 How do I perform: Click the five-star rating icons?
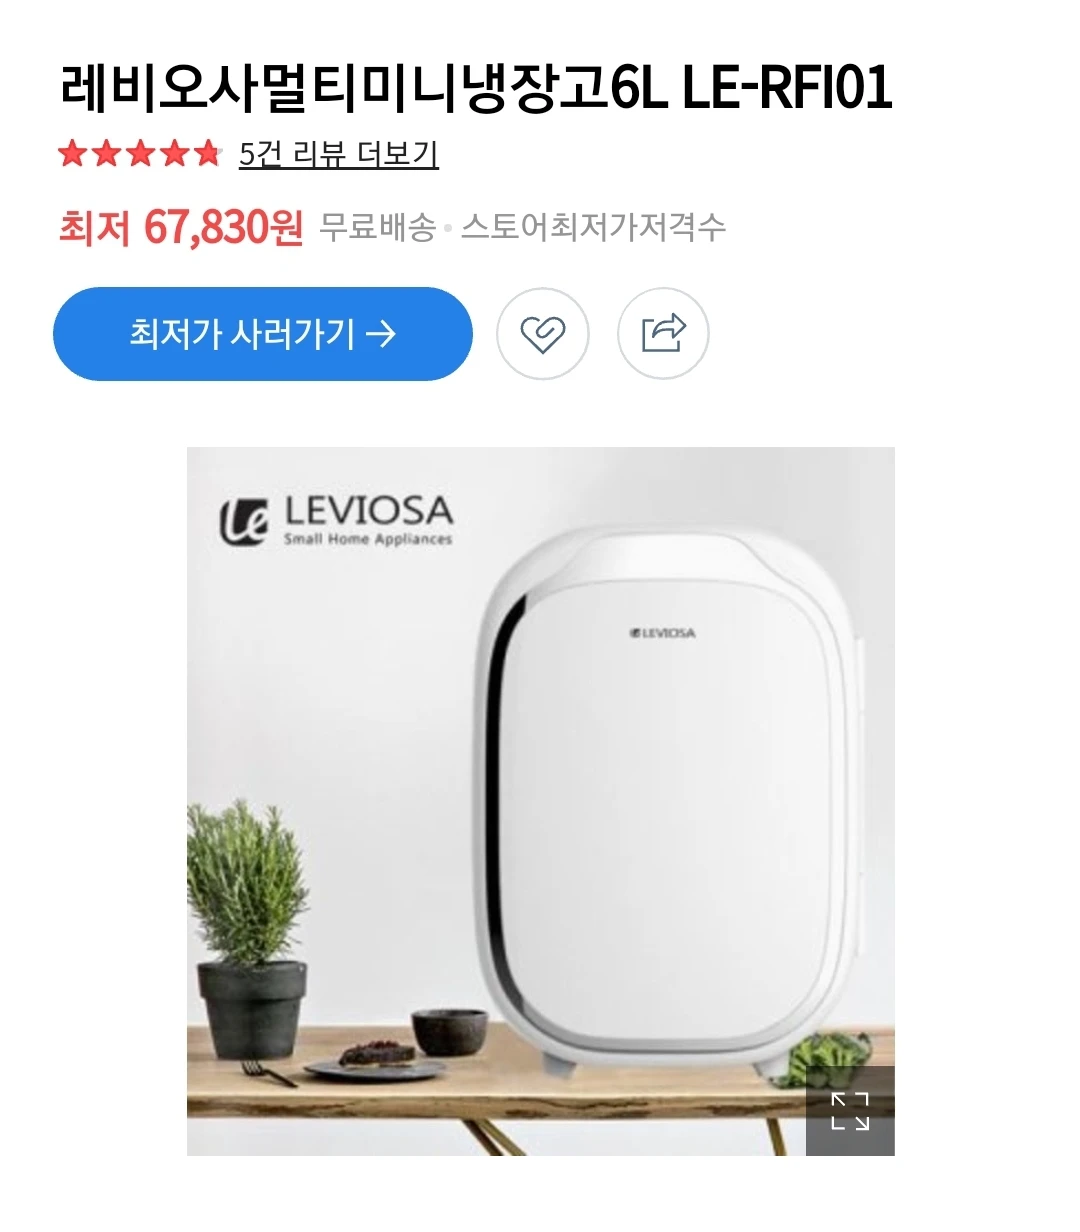pos(139,154)
